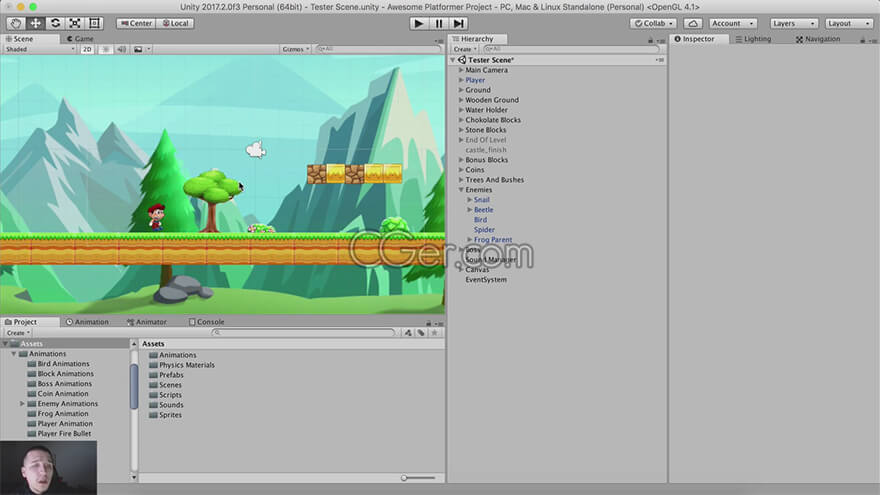The height and width of the screenshot is (495, 880).
Task: Click the Project search field
Action: pyautogui.click(x=303, y=333)
